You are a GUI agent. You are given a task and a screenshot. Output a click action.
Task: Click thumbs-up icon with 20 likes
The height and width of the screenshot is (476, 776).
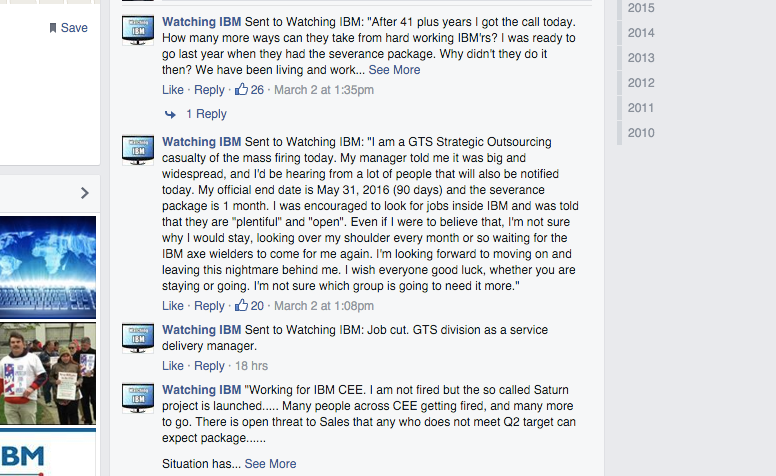coord(241,306)
